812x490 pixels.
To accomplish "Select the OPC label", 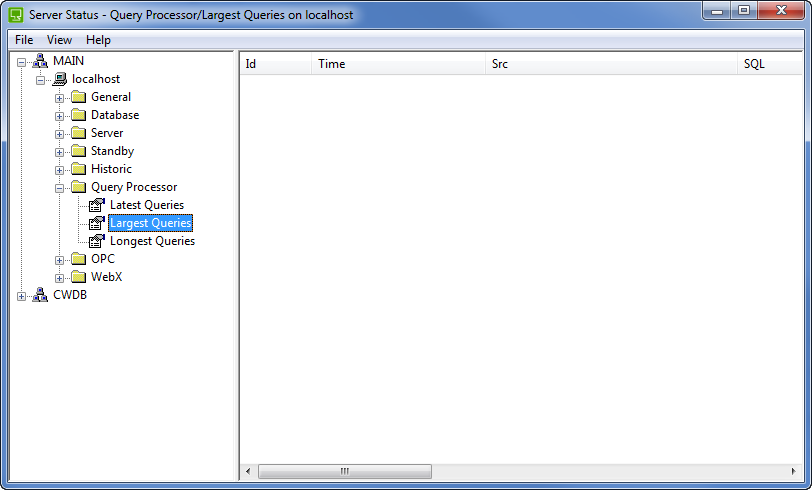I will (103, 258).
